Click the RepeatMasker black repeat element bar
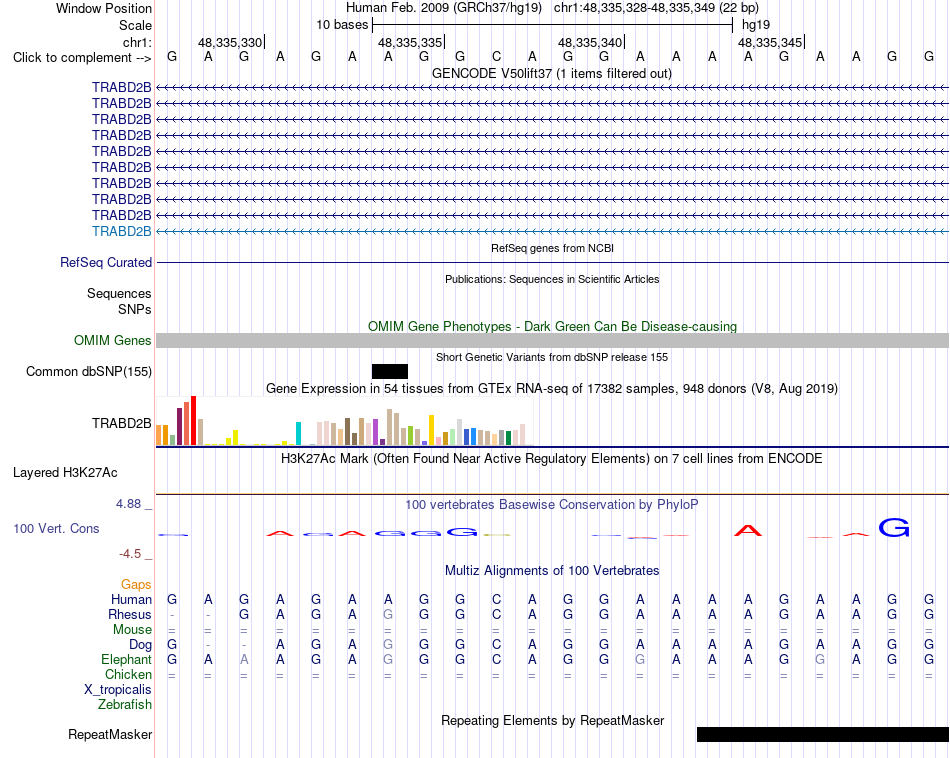Screen dimensions: 950x758 tap(823, 734)
